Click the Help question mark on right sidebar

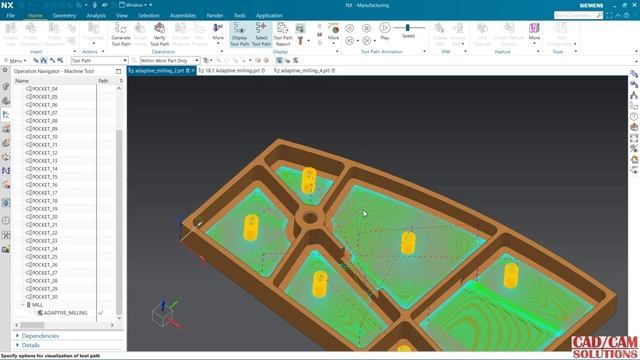(x=634, y=116)
